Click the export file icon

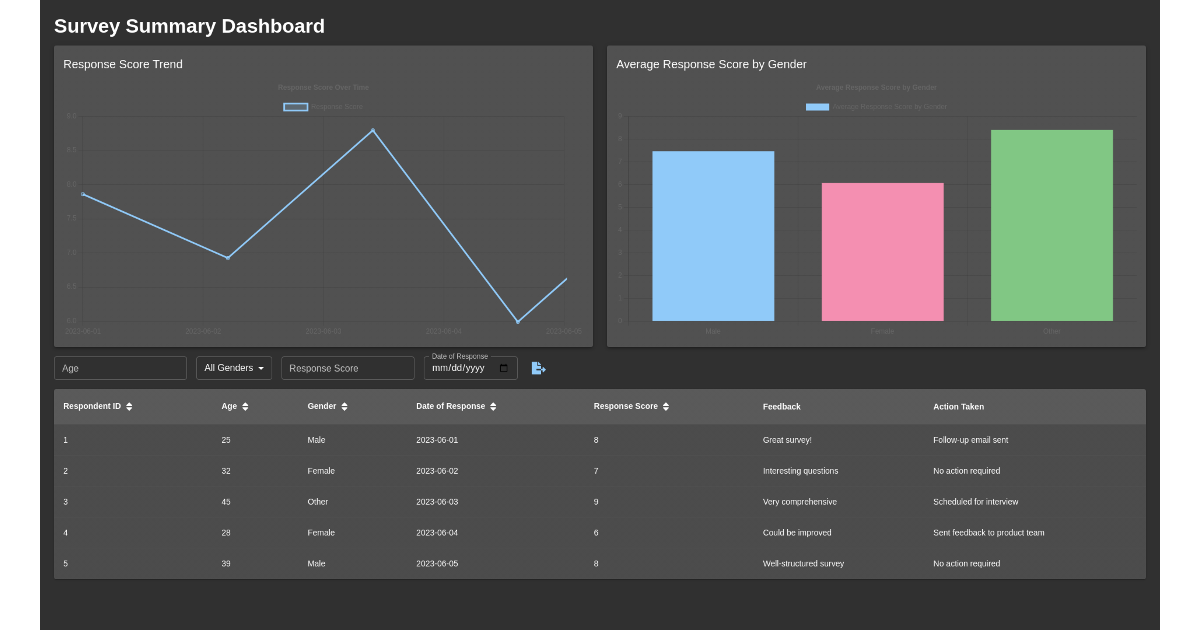click(x=538, y=368)
